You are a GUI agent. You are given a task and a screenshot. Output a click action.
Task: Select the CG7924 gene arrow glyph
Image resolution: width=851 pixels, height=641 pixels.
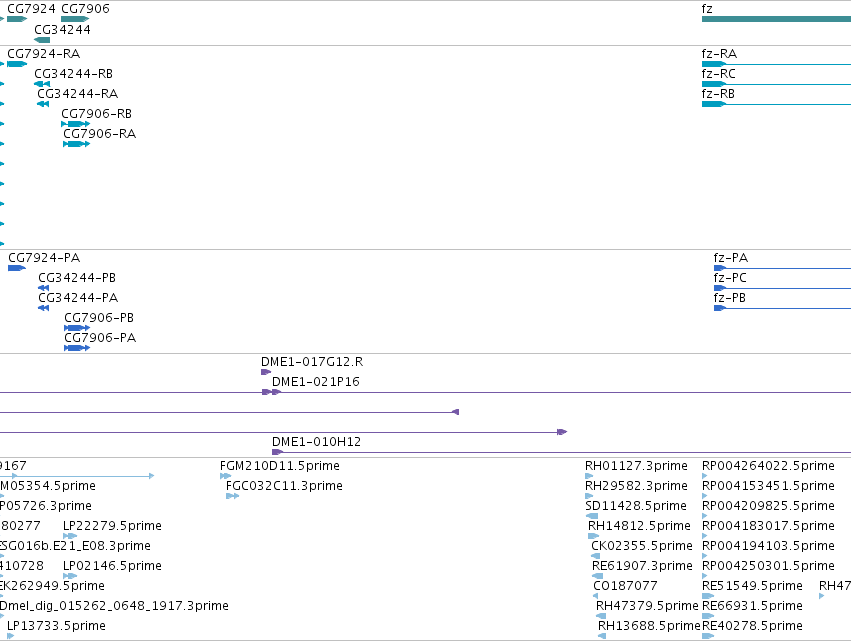[x=17, y=19]
